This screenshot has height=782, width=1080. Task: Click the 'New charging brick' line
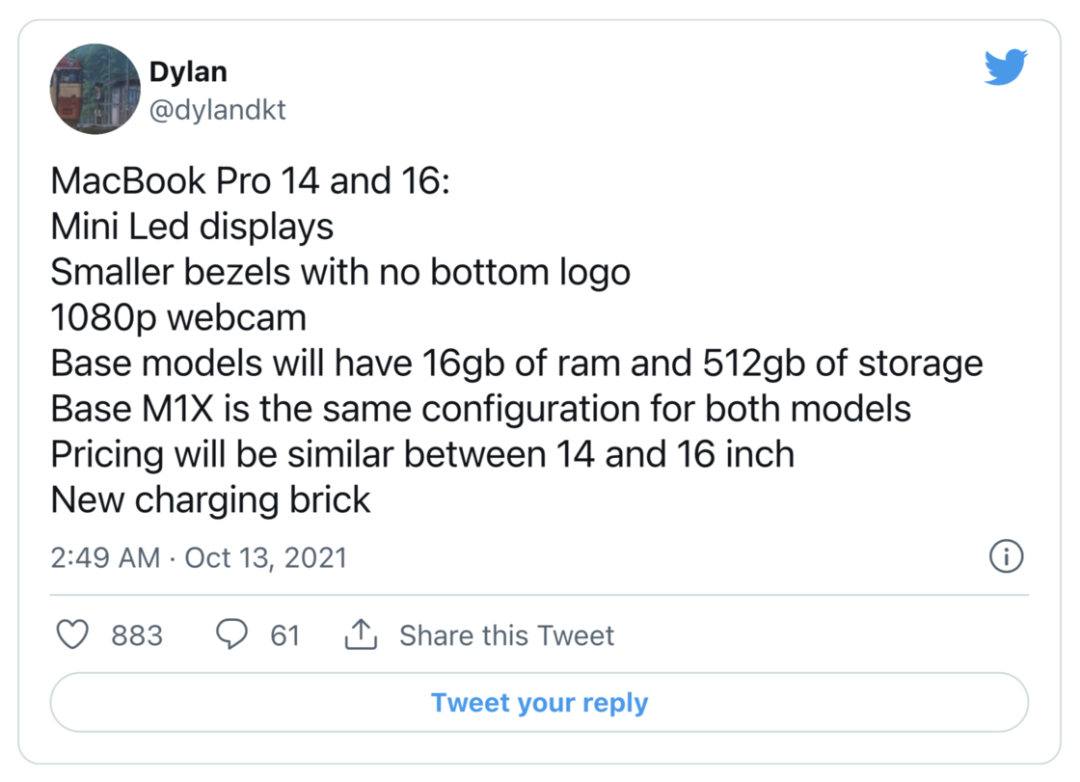211,500
